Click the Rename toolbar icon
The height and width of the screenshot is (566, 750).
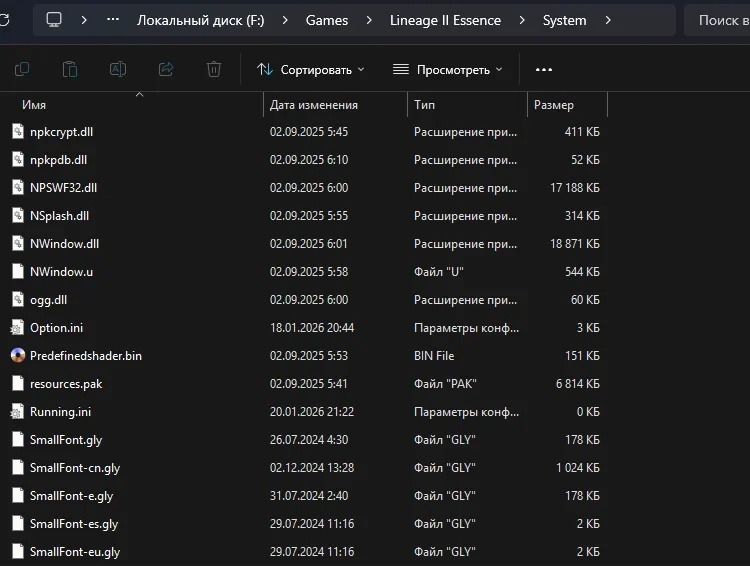pyautogui.click(x=118, y=69)
